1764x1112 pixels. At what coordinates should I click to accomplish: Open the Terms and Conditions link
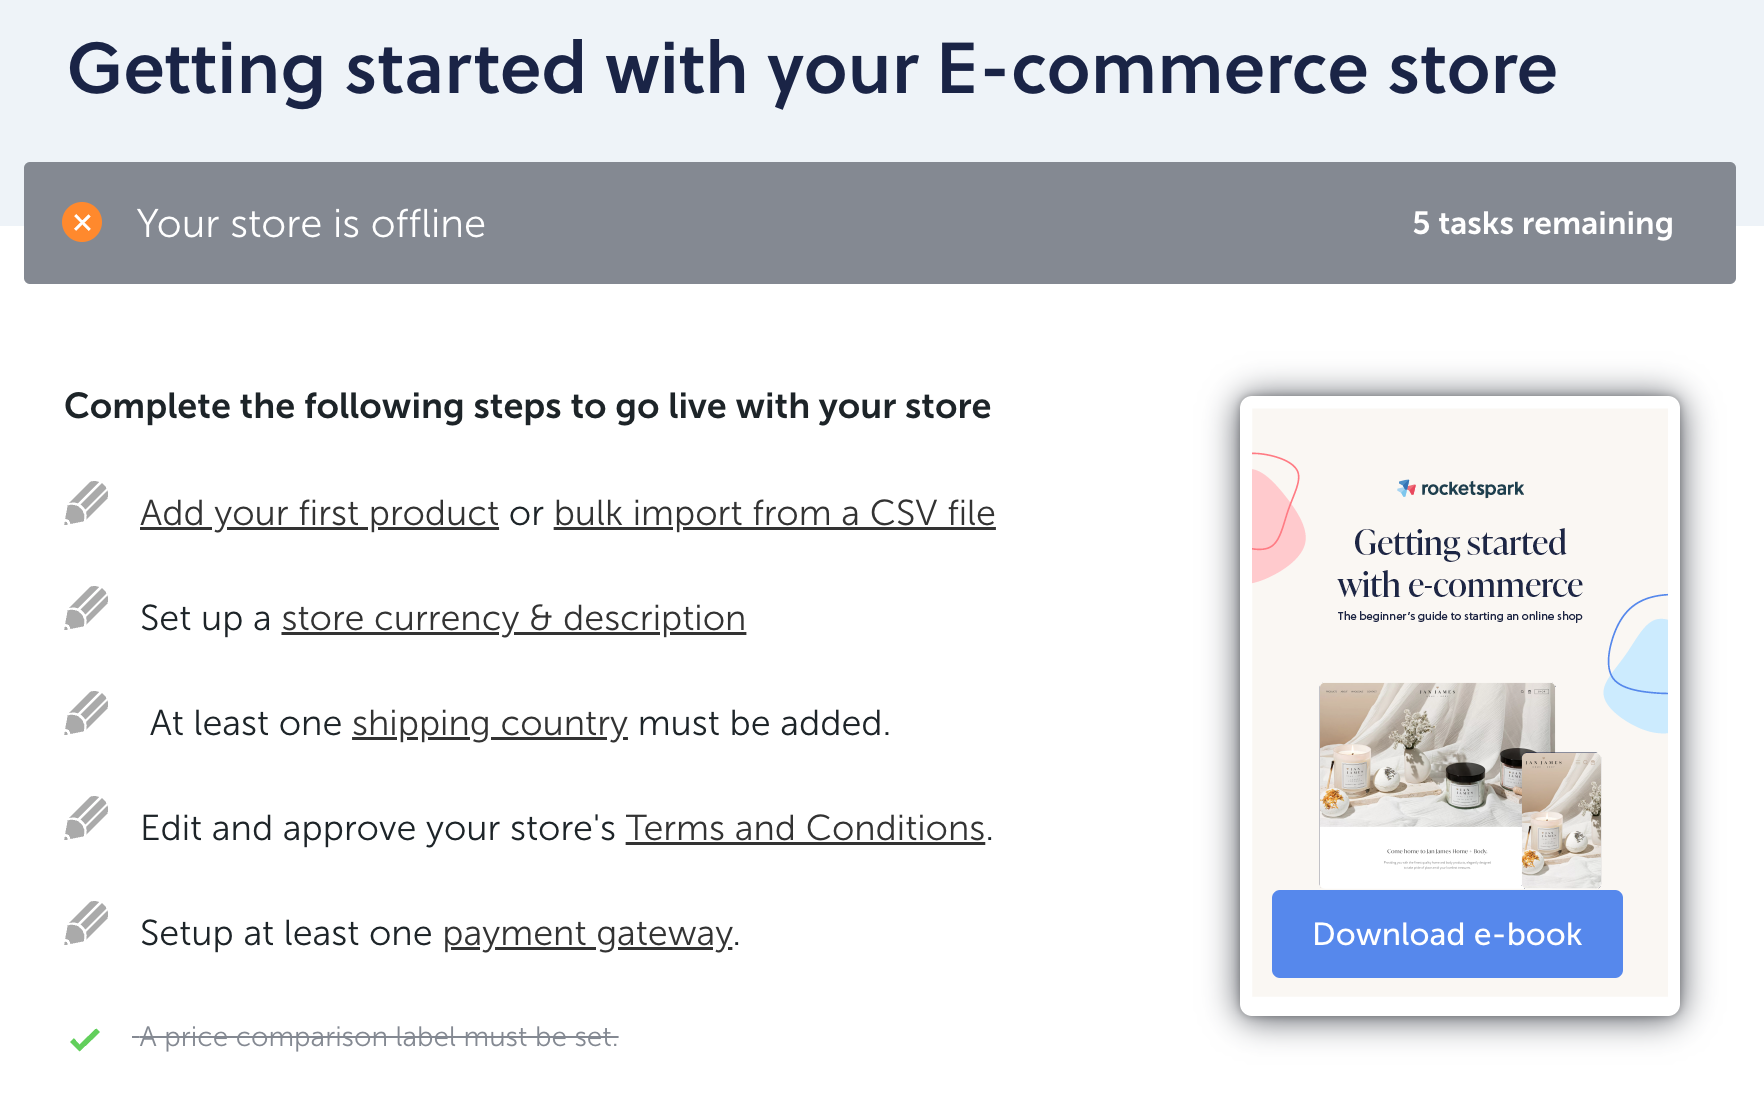point(805,828)
